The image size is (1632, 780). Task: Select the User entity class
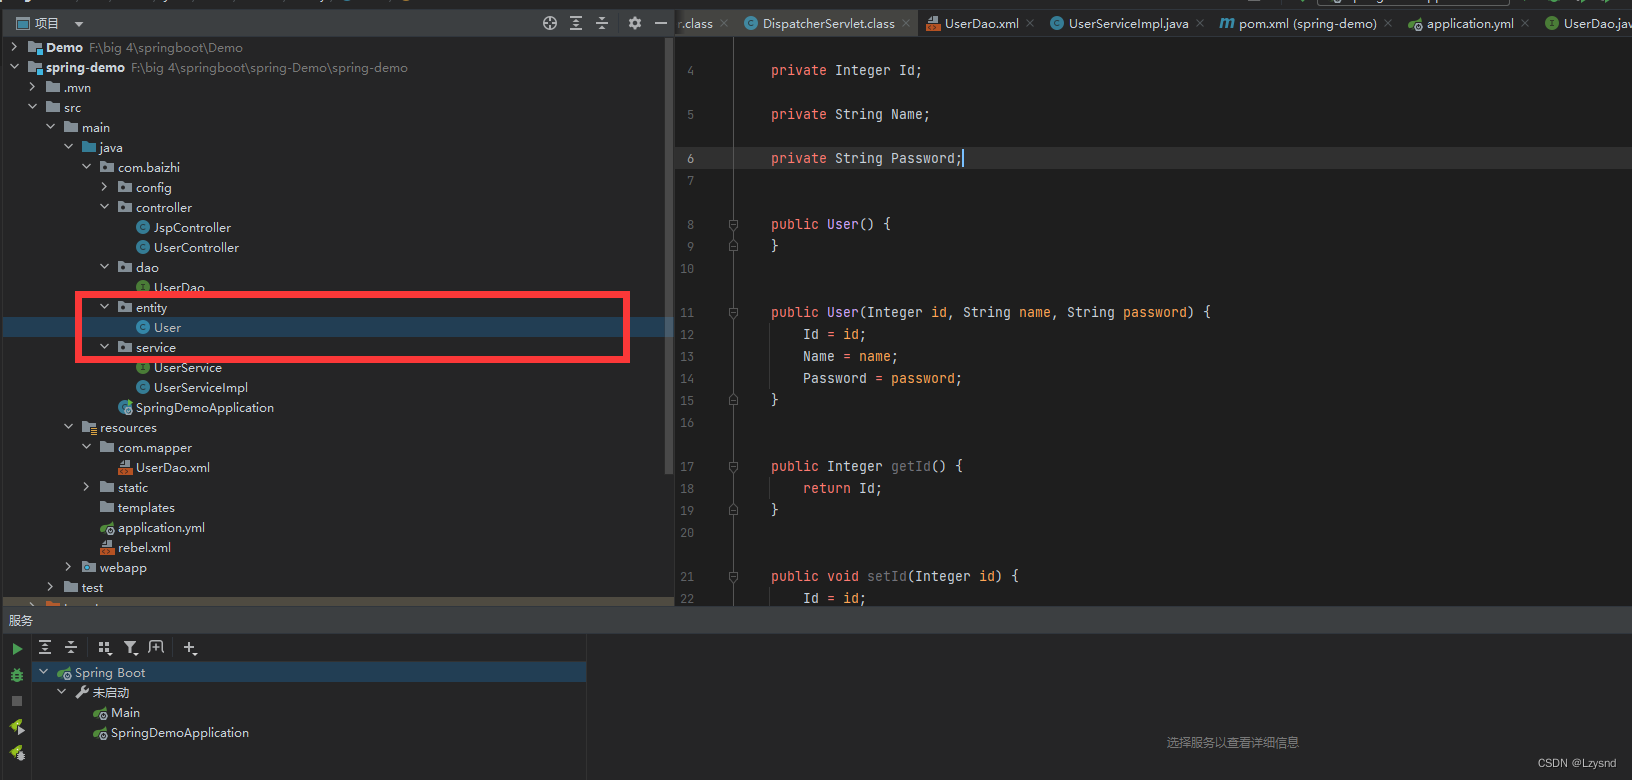pyautogui.click(x=167, y=328)
